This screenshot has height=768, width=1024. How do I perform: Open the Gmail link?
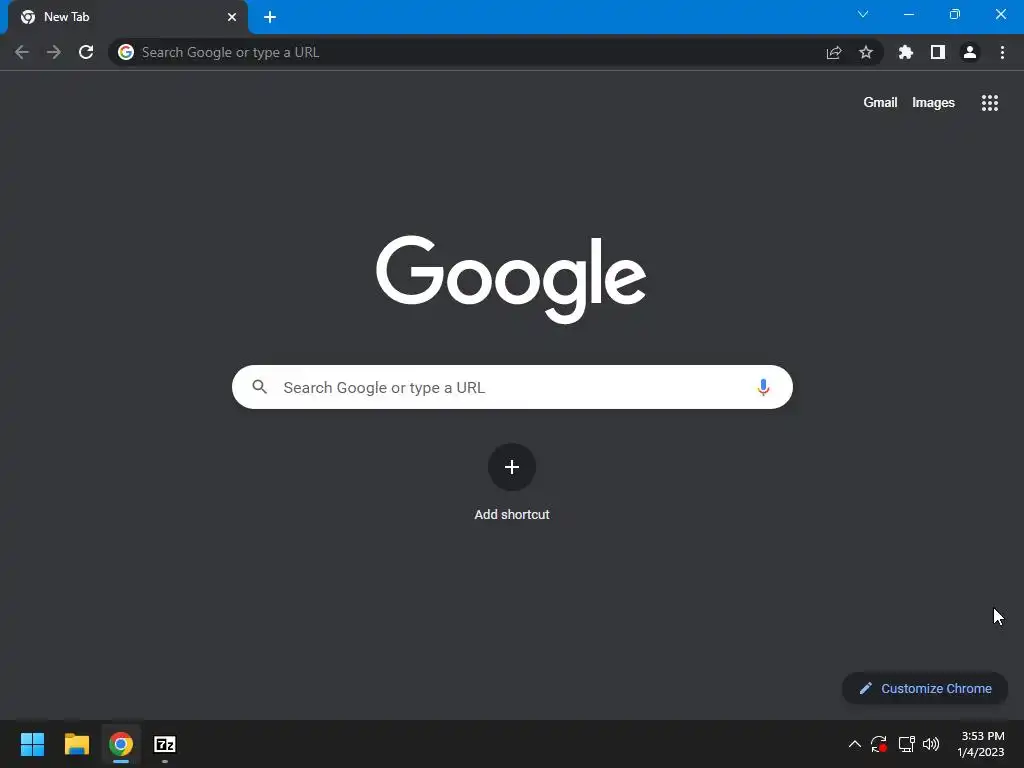tap(880, 103)
